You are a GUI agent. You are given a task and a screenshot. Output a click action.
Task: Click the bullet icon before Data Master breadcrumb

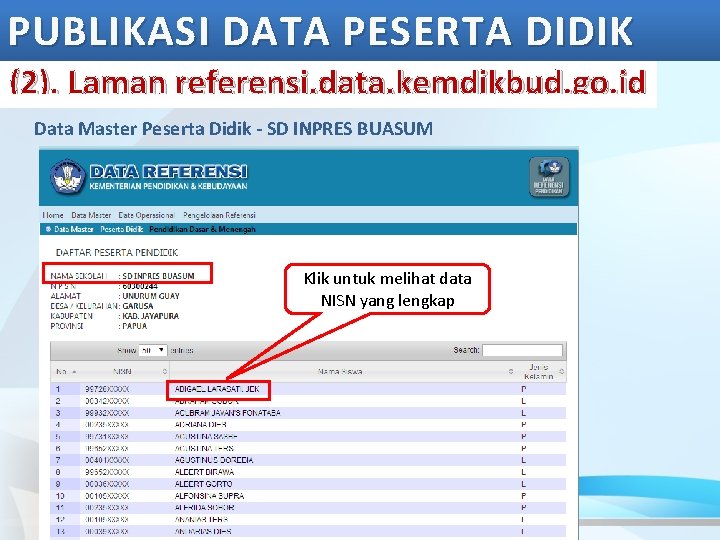(48, 229)
